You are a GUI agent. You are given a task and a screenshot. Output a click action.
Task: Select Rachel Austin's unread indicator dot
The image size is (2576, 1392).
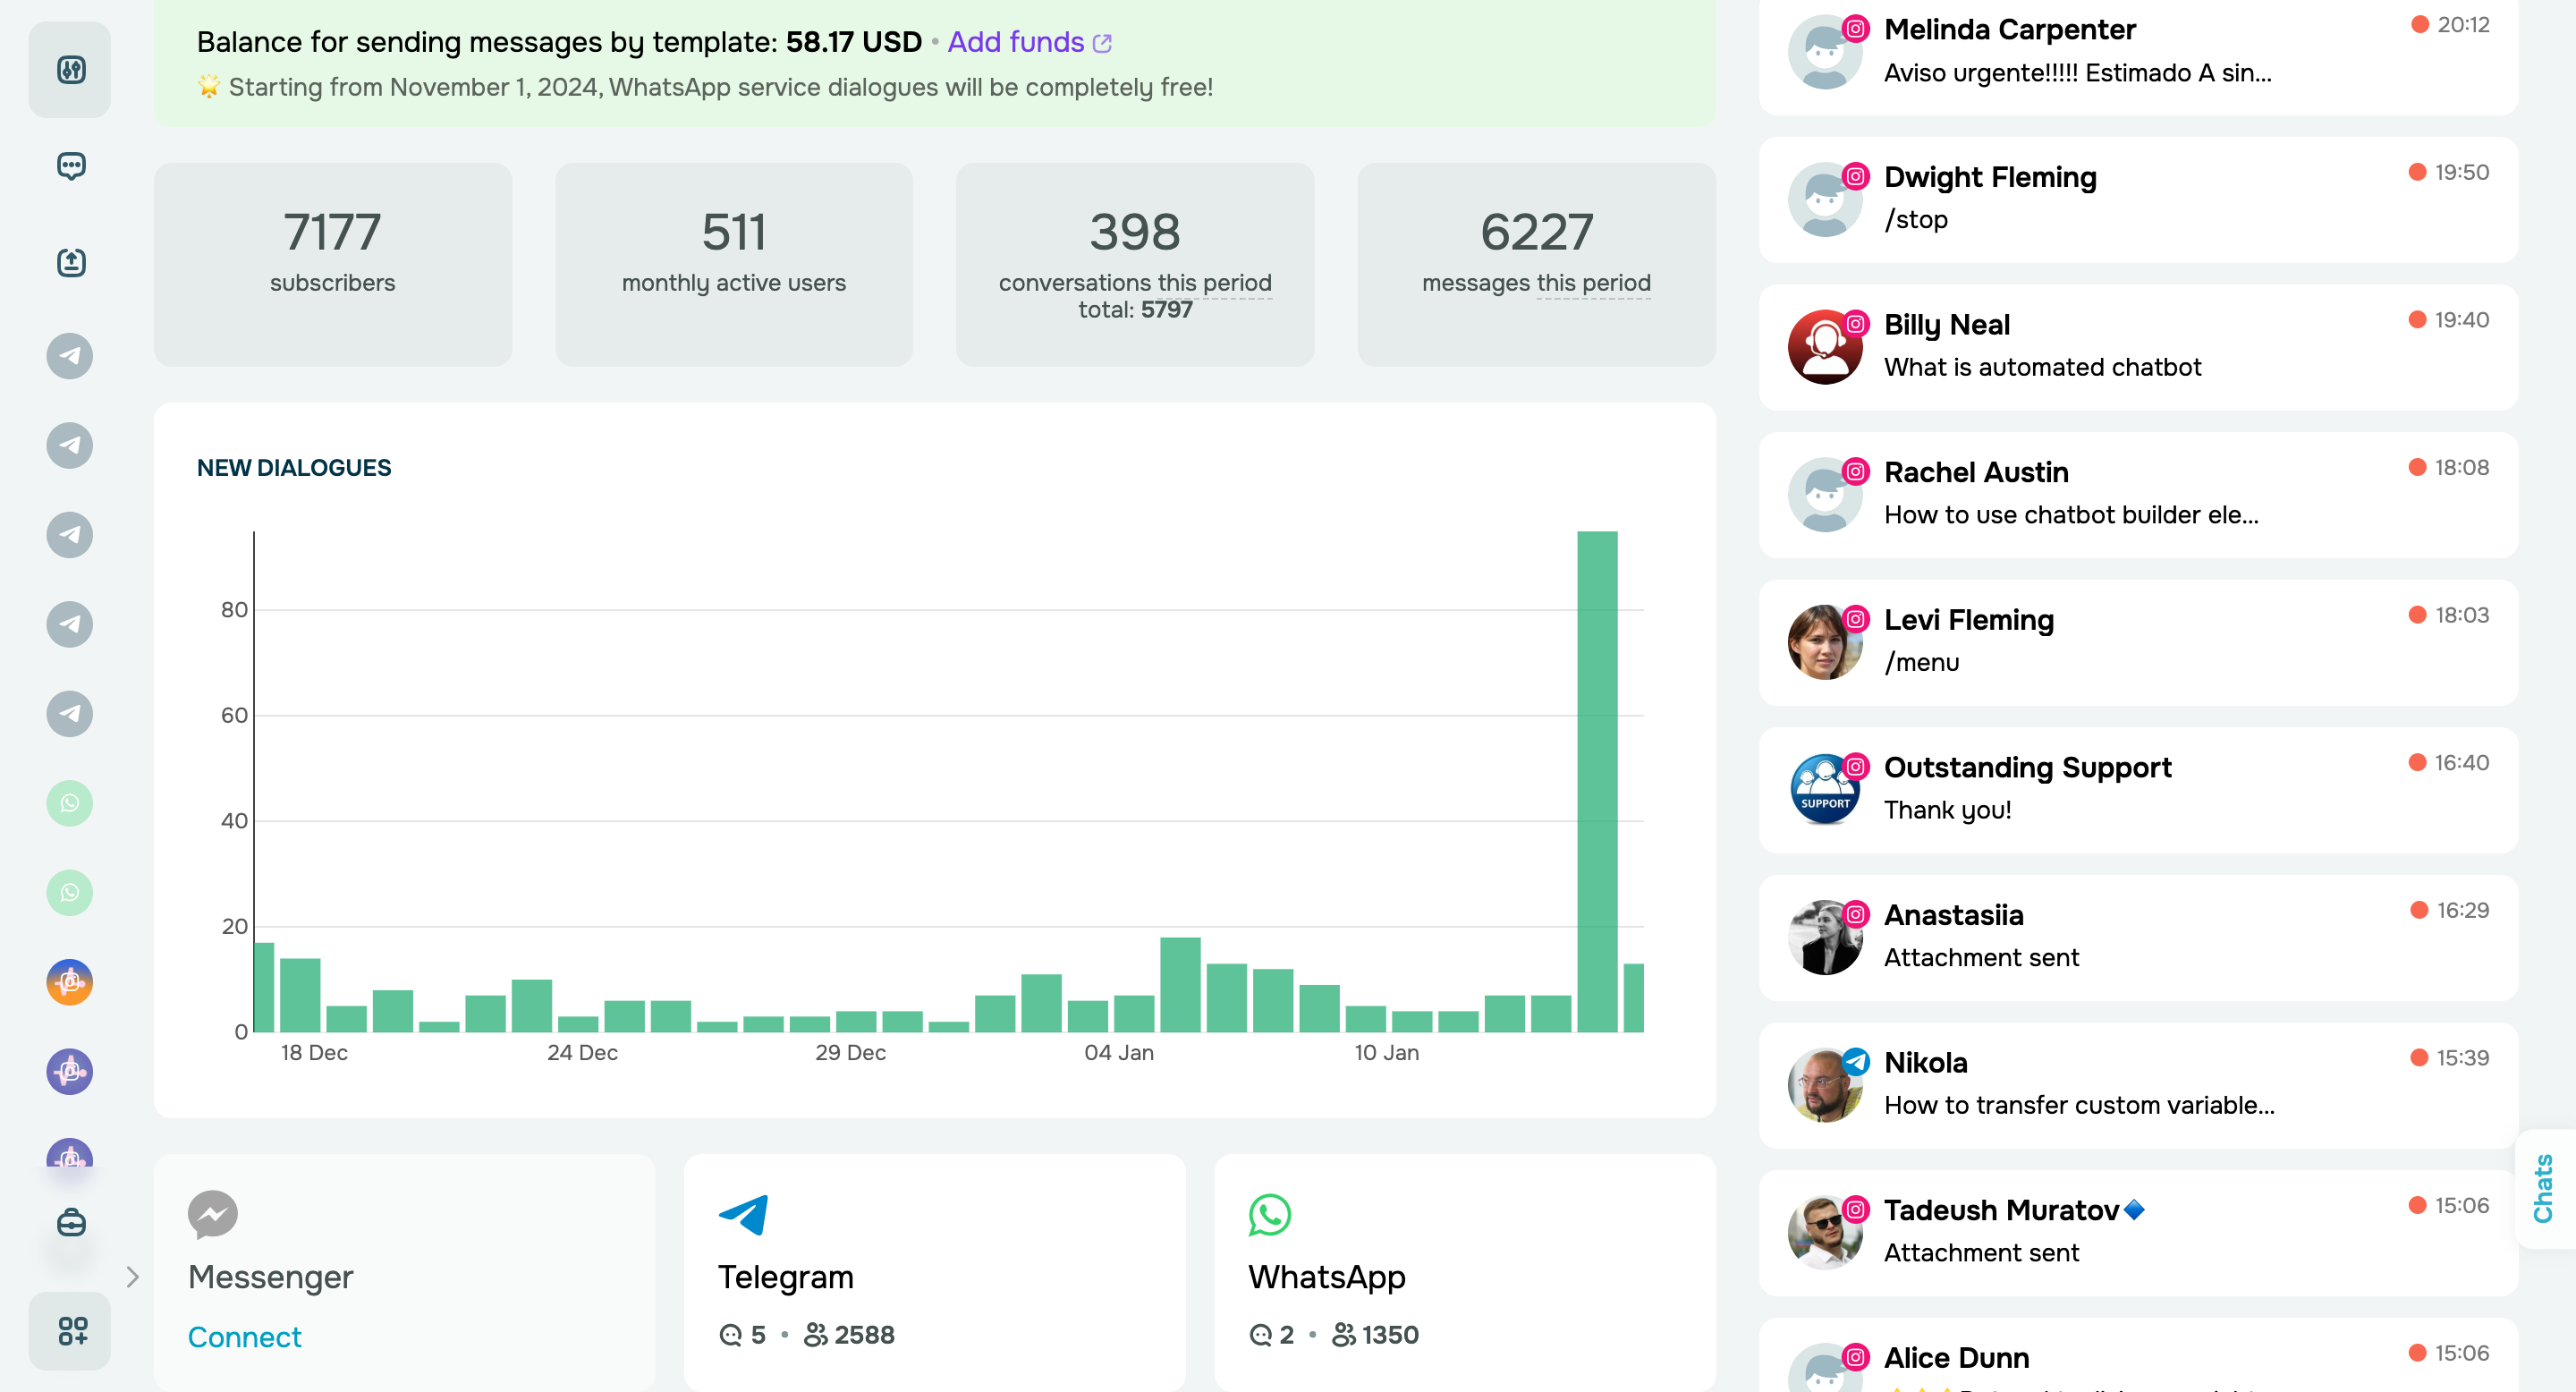tap(2418, 466)
